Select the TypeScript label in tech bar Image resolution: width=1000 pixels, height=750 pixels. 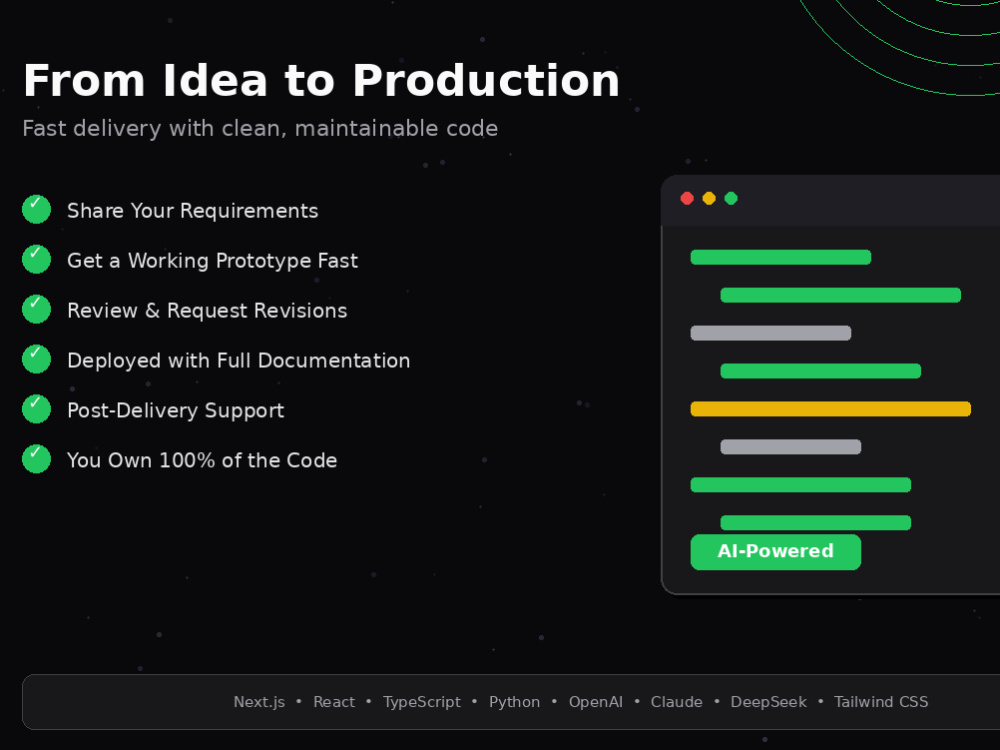tap(422, 702)
